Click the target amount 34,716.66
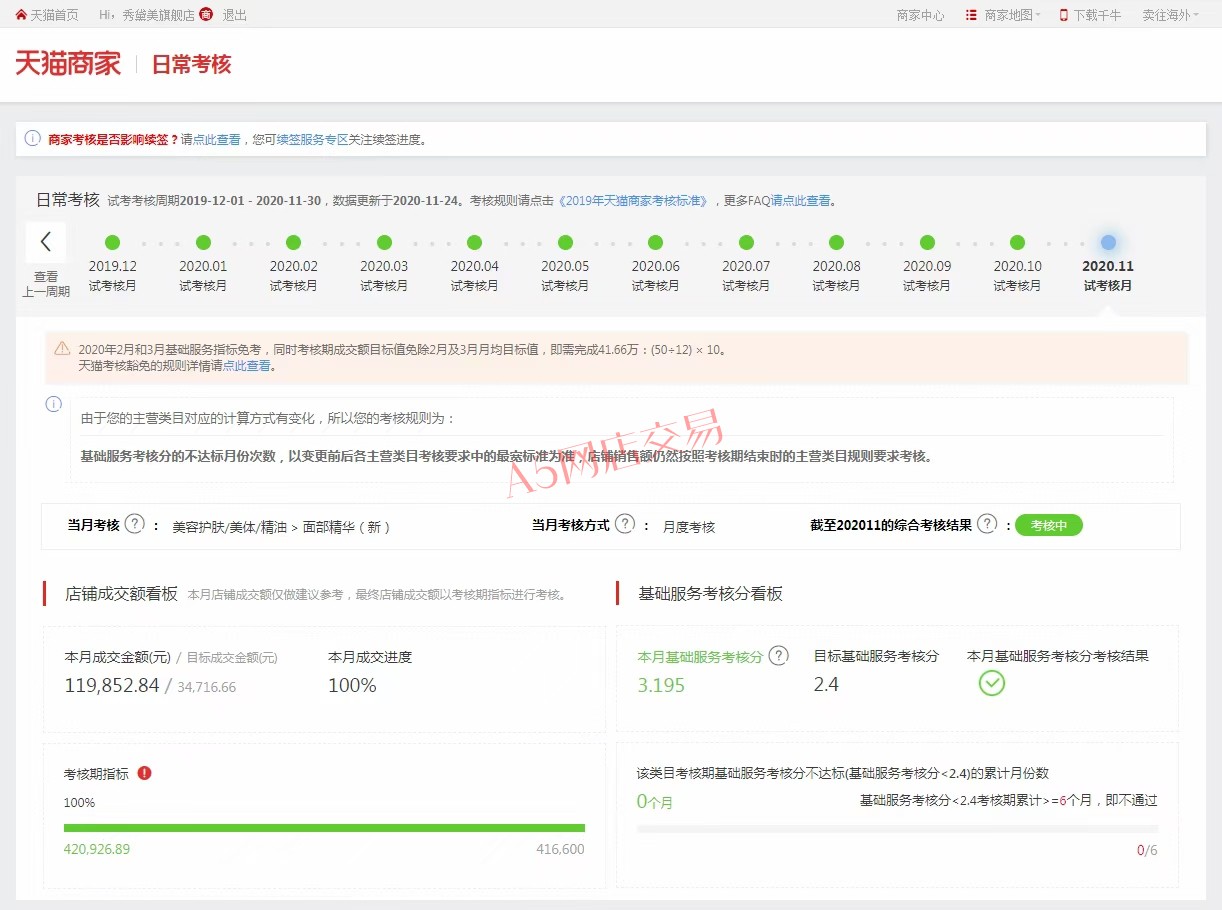The height and width of the screenshot is (910, 1222). click(207, 687)
